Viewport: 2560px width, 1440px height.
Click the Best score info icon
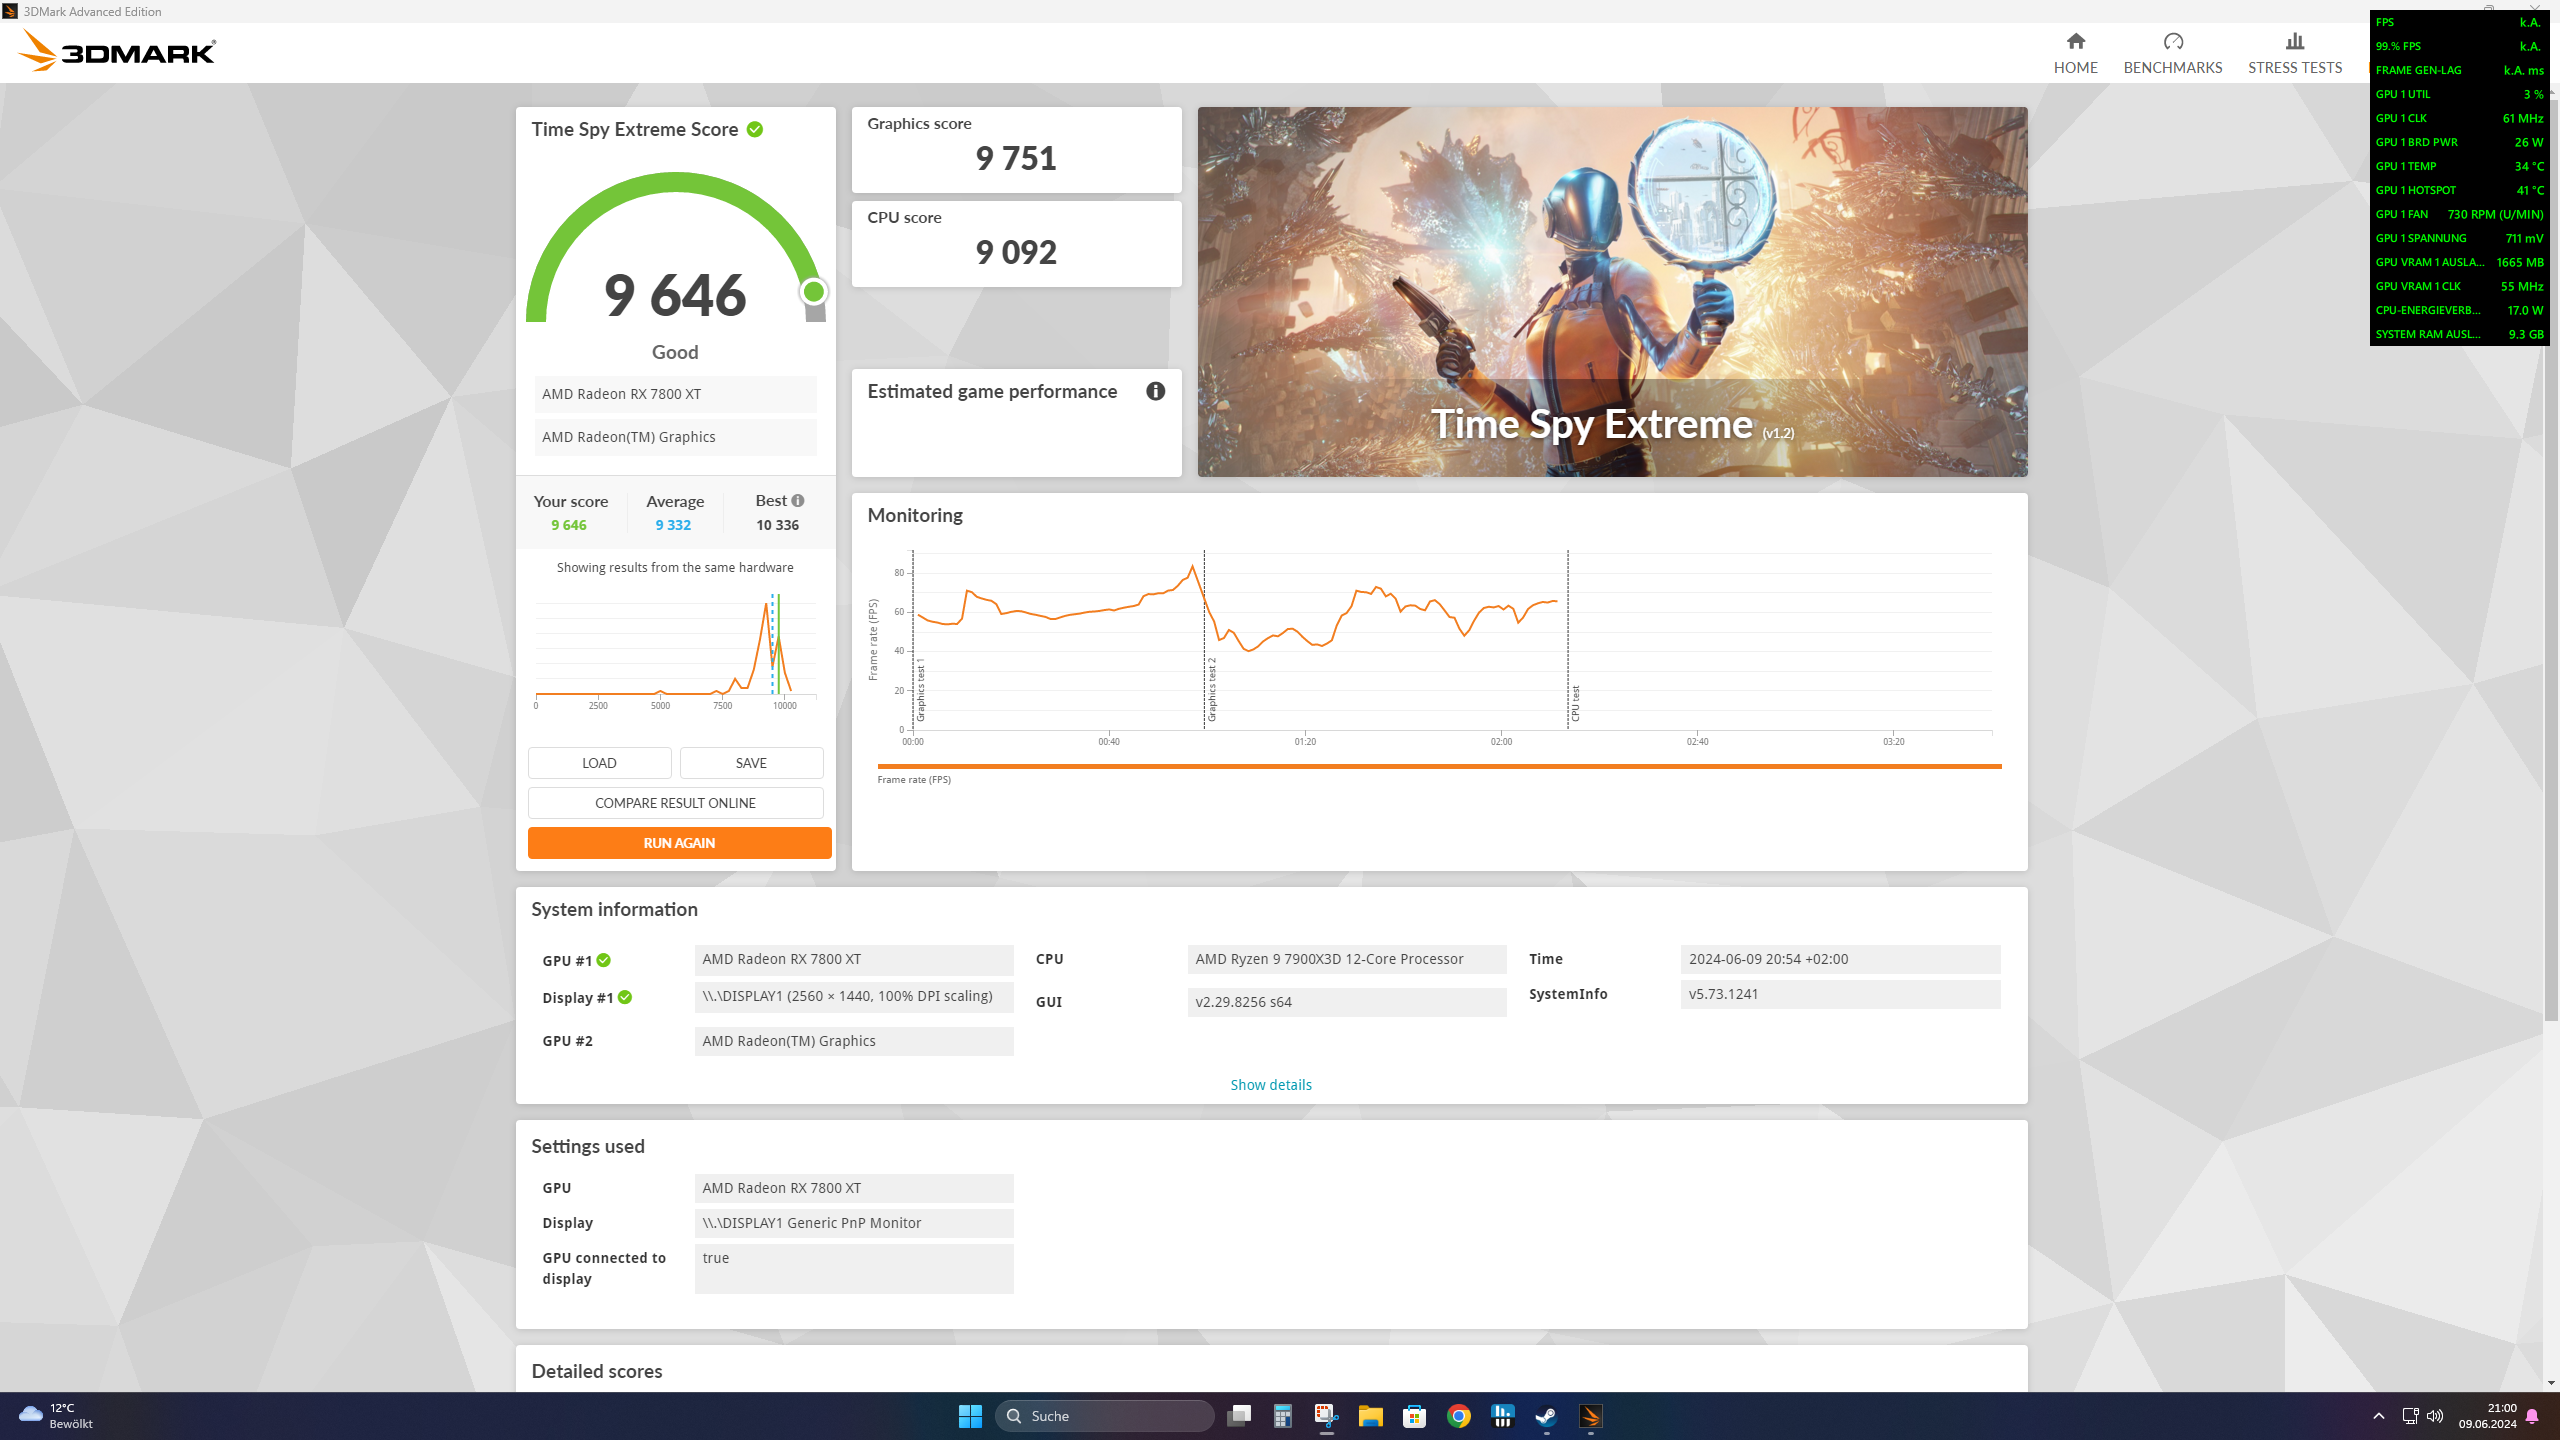click(x=798, y=500)
